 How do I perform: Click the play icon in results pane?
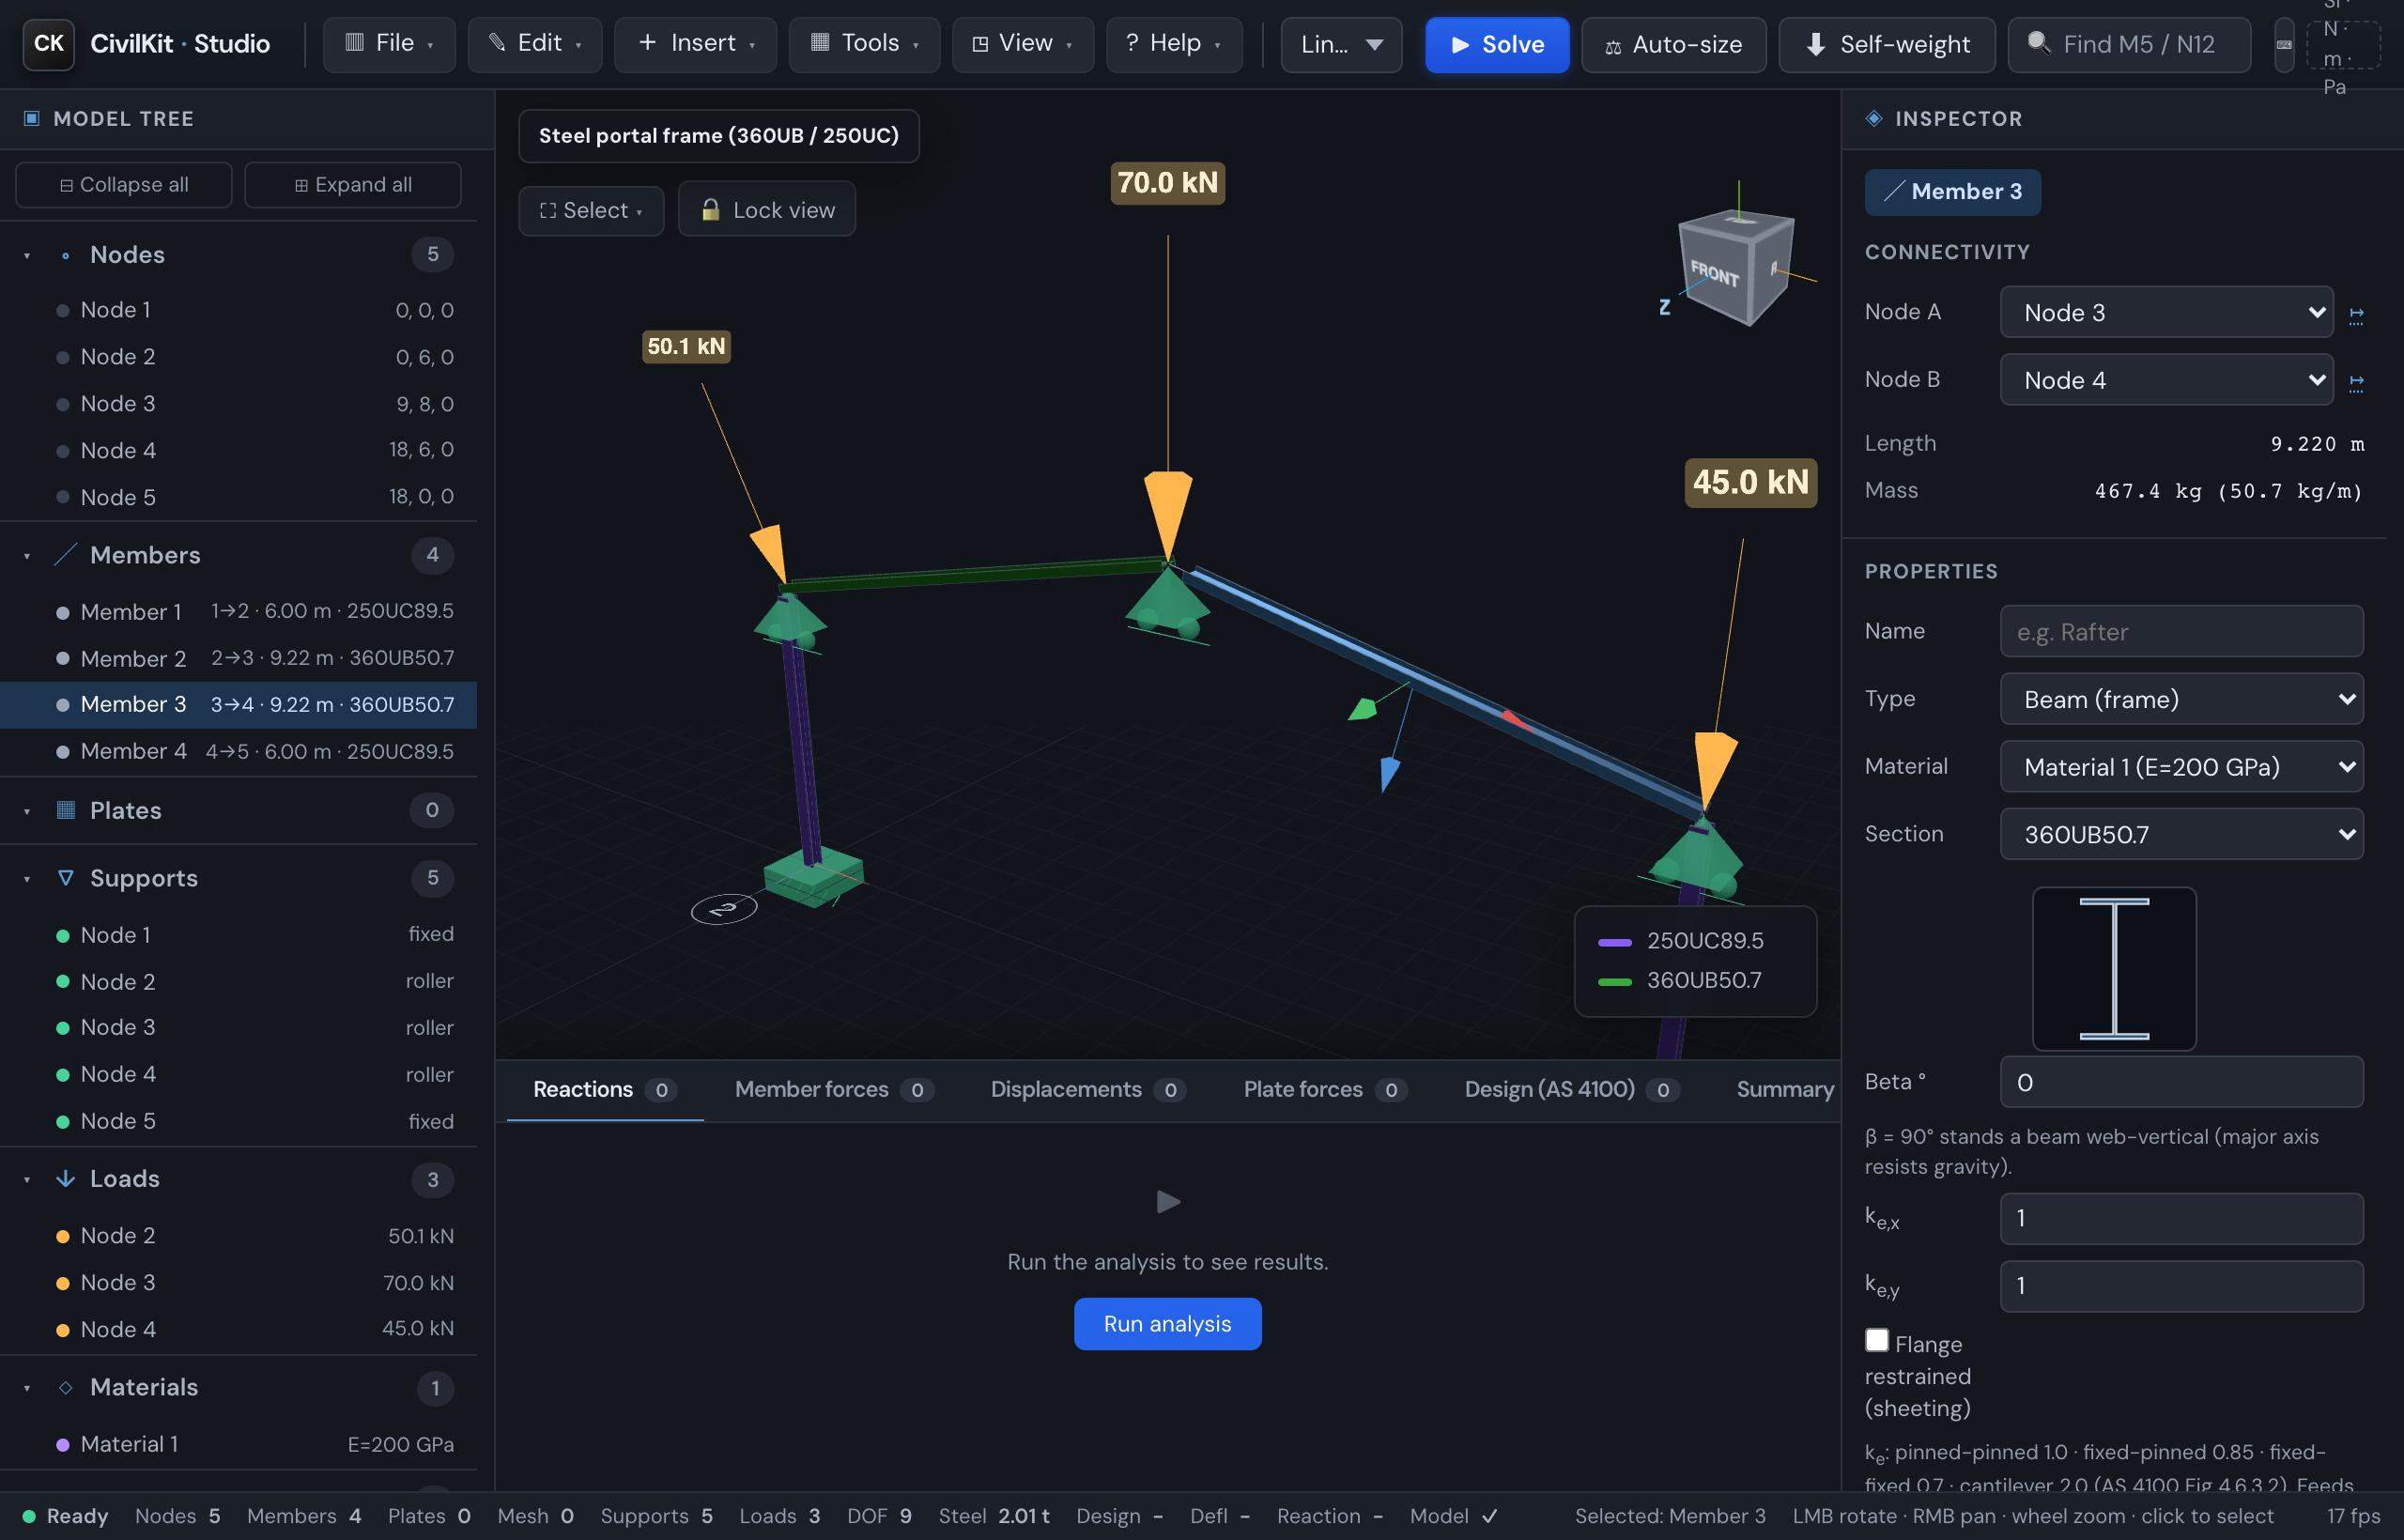[1168, 1201]
